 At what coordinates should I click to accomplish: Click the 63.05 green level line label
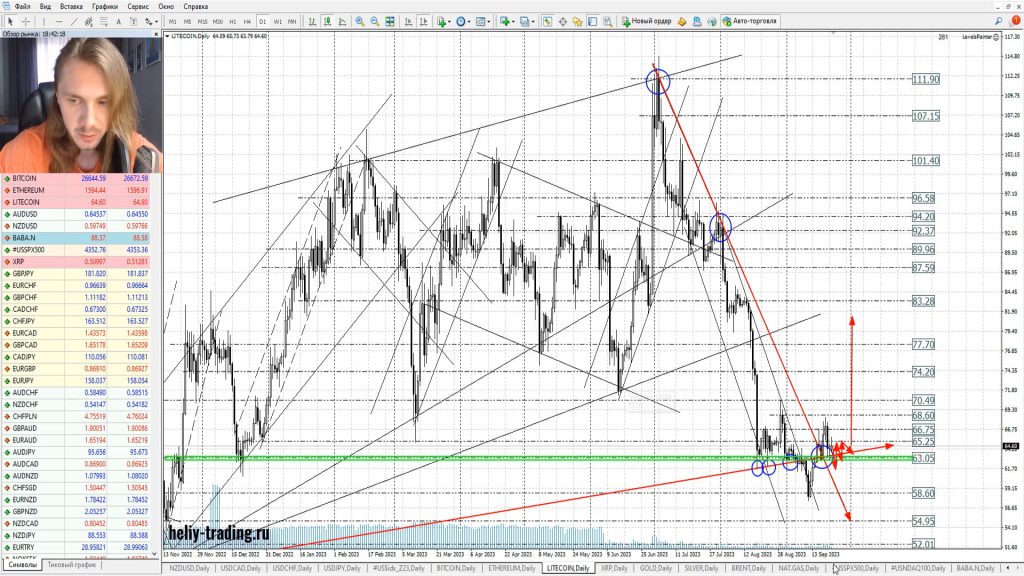[x=924, y=458]
